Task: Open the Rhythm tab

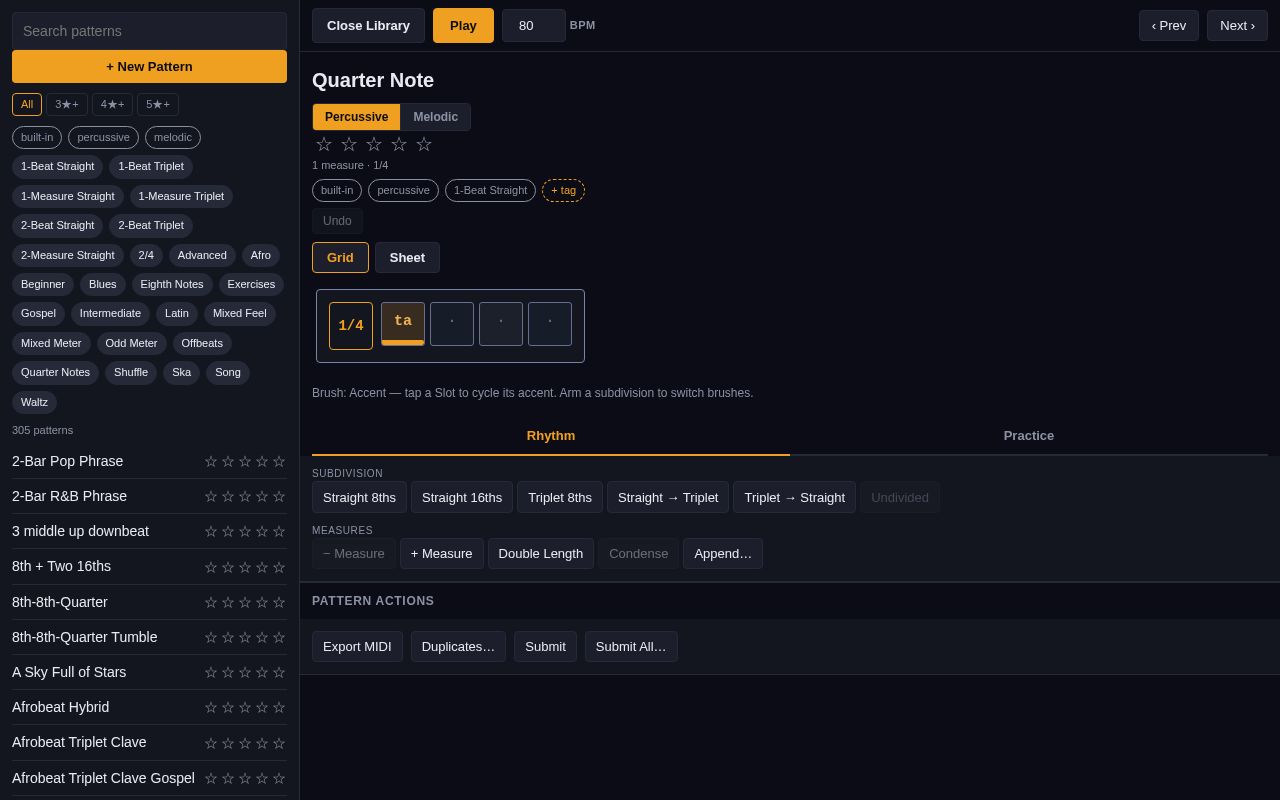Action: [551, 436]
